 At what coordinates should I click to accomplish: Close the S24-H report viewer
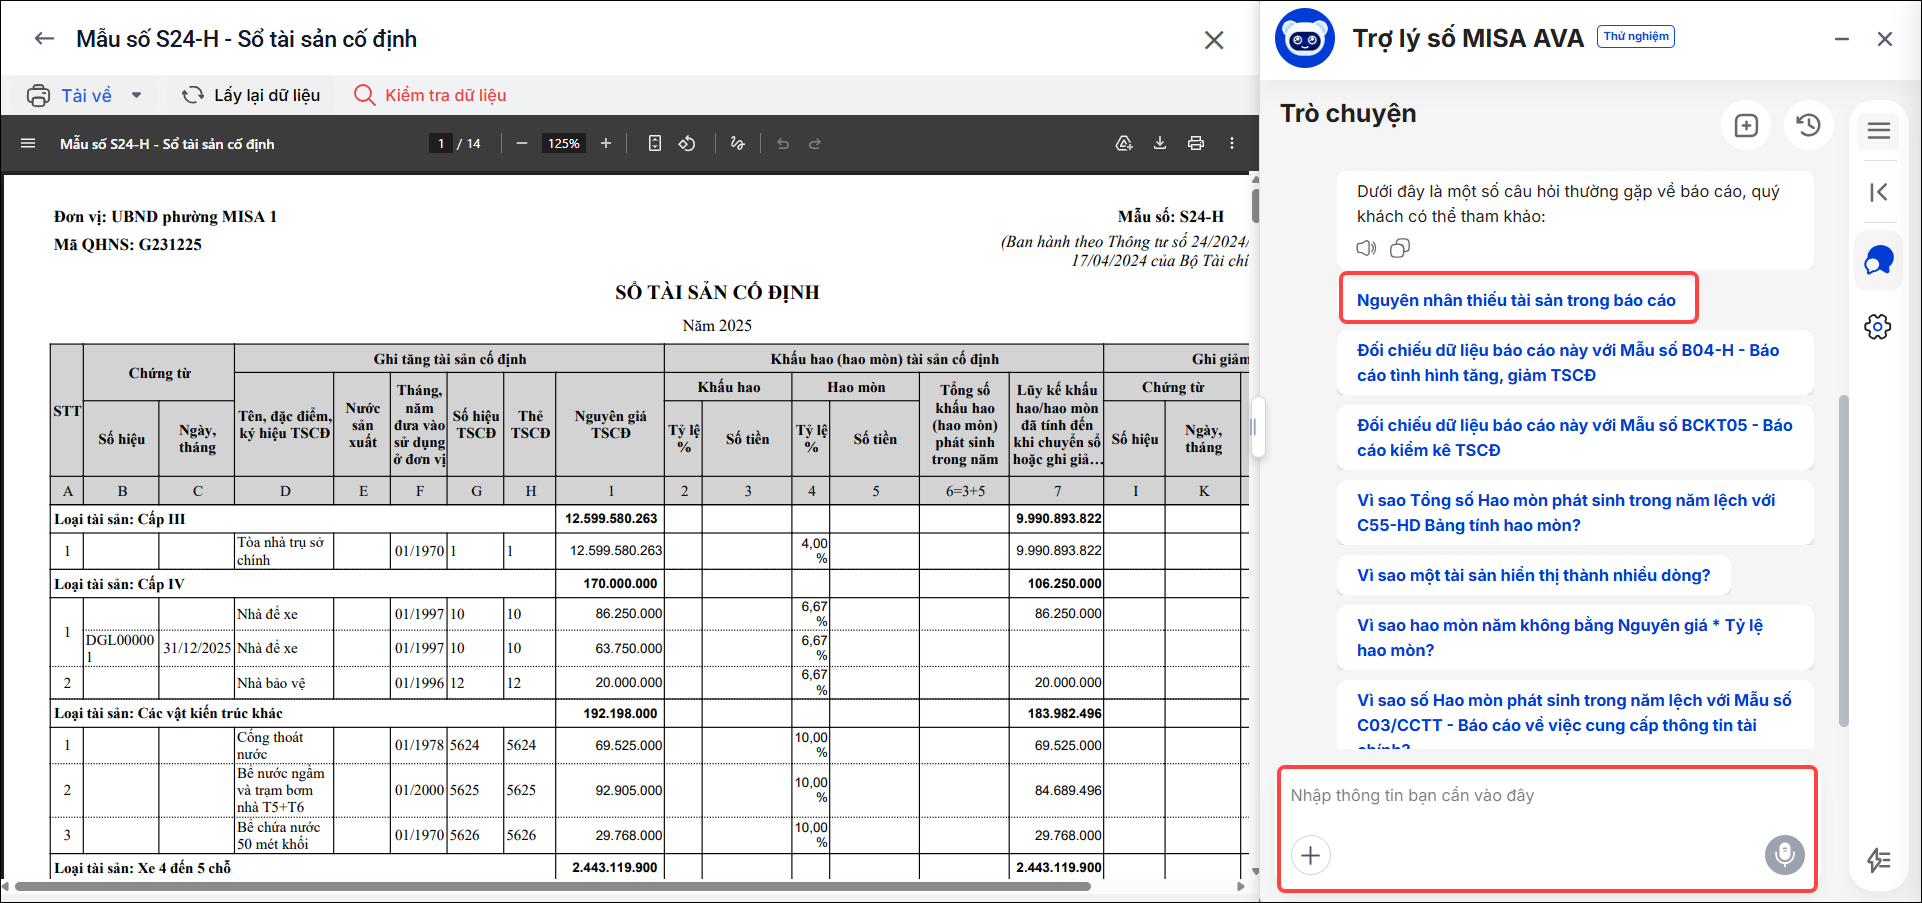coord(1214,40)
